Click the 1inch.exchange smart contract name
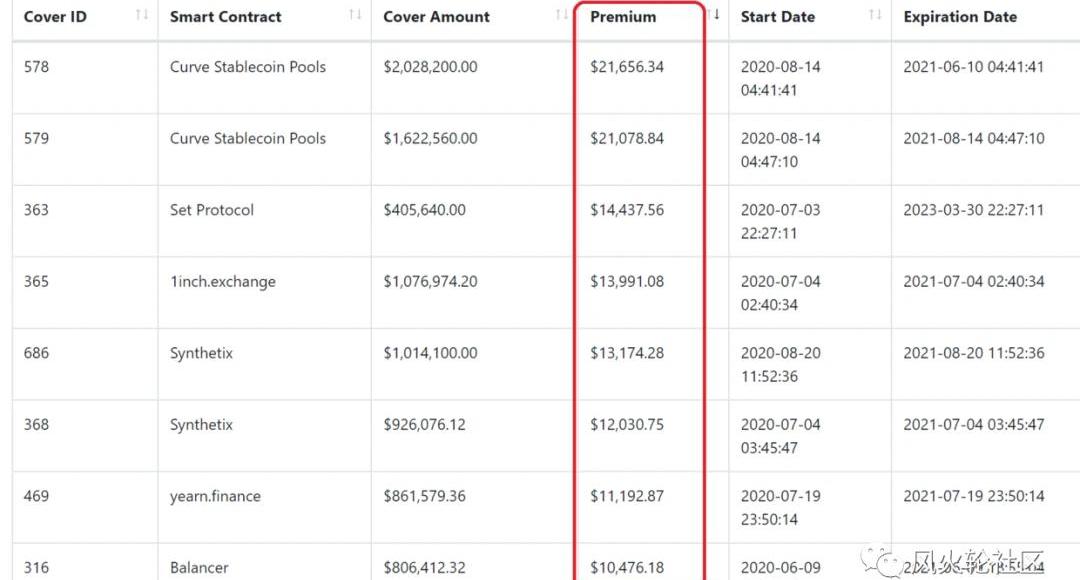 223,282
